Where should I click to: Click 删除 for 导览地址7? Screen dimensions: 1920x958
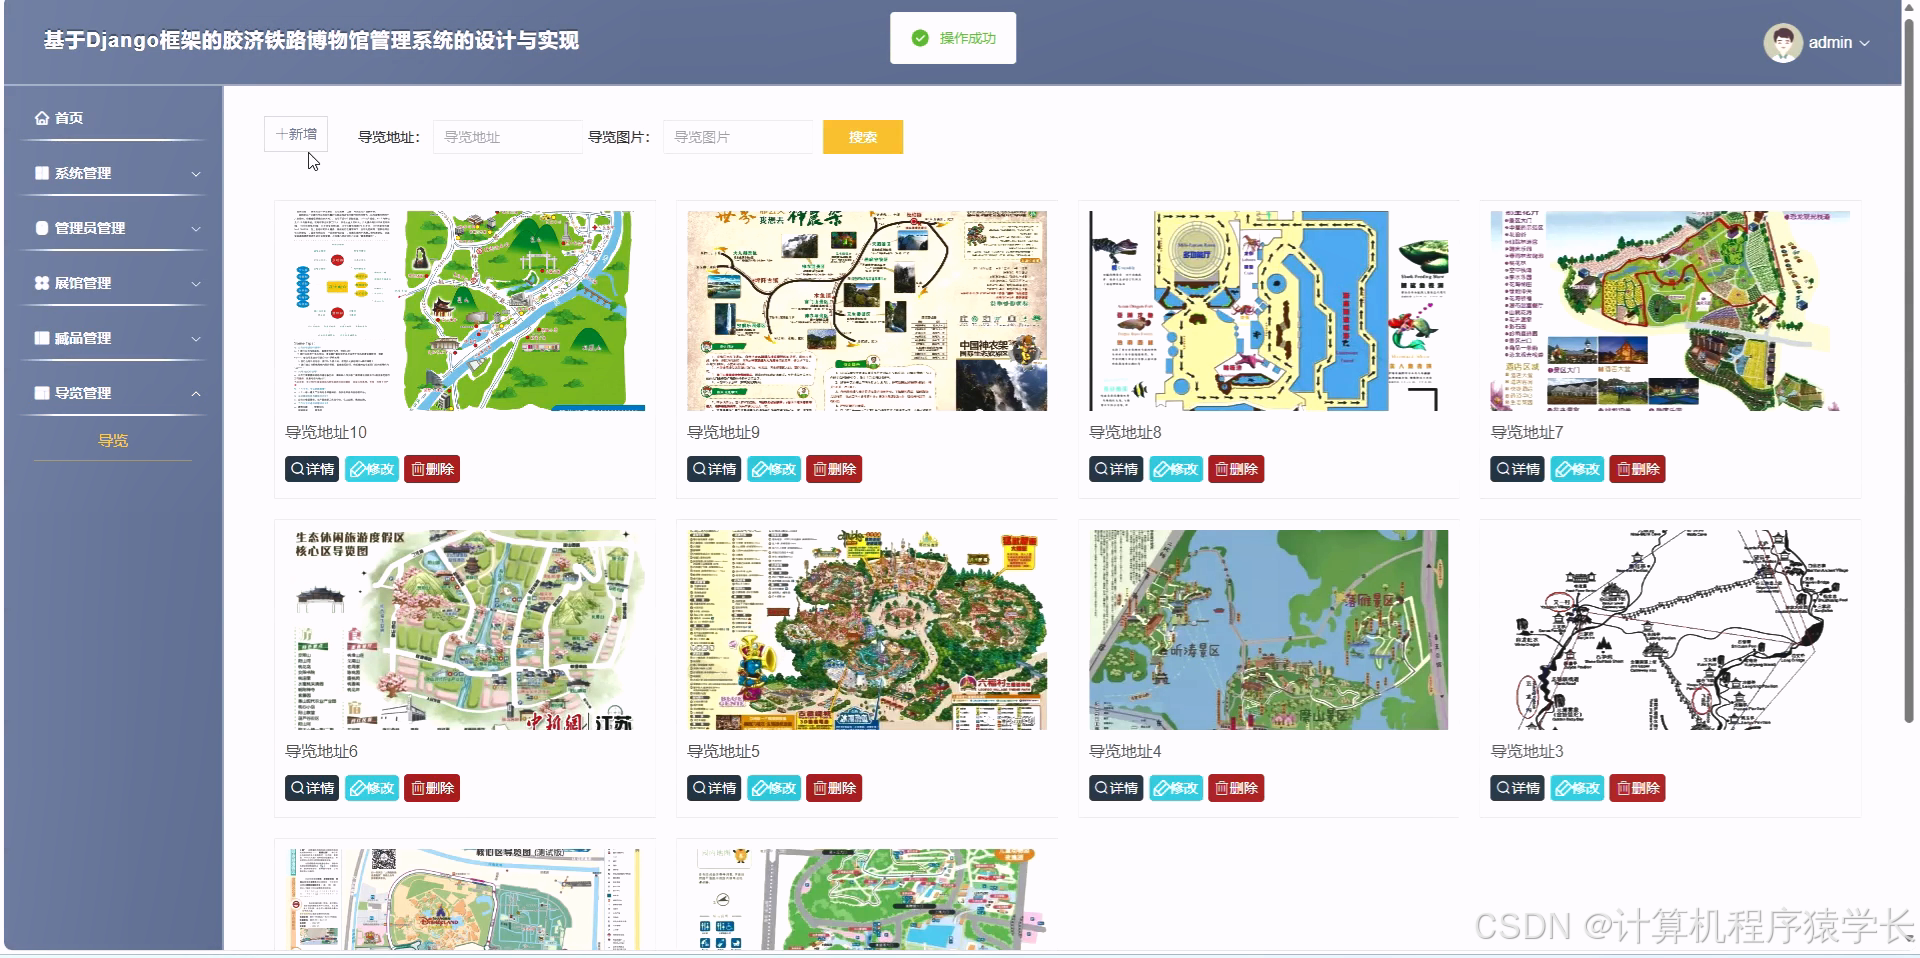click(1638, 469)
